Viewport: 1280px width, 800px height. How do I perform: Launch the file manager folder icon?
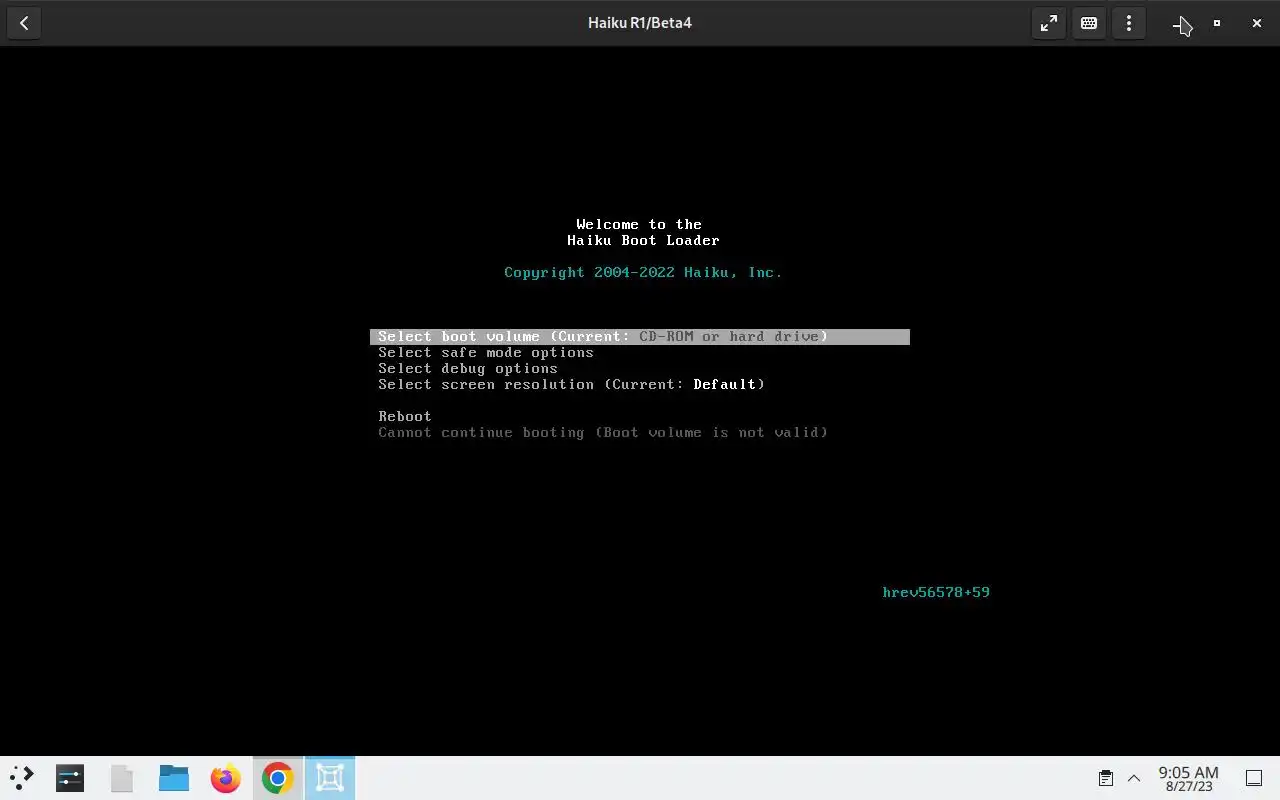[x=174, y=778]
